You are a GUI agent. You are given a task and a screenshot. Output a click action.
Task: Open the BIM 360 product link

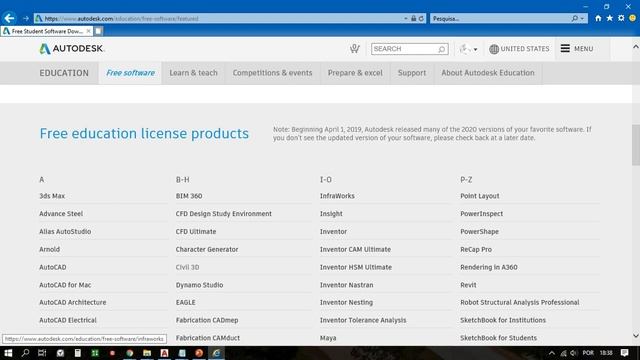pyautogui.click(x=189, y=196)
